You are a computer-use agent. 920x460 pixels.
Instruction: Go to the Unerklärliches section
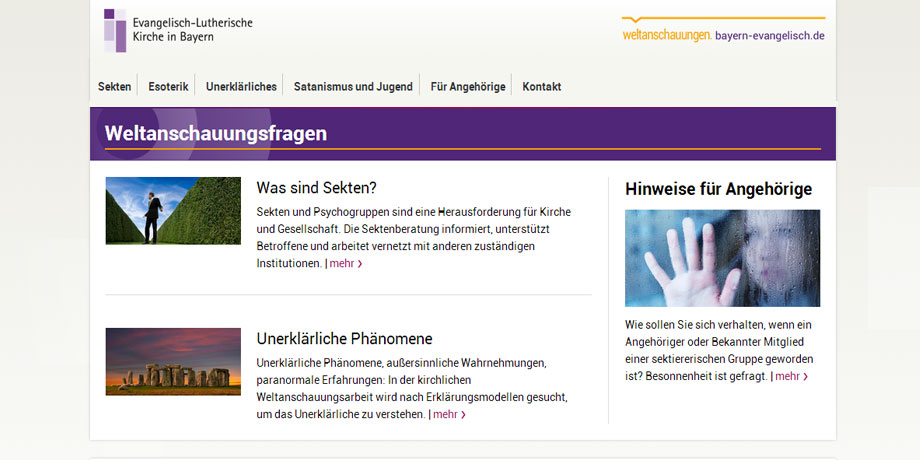click(x=241, y=87)
